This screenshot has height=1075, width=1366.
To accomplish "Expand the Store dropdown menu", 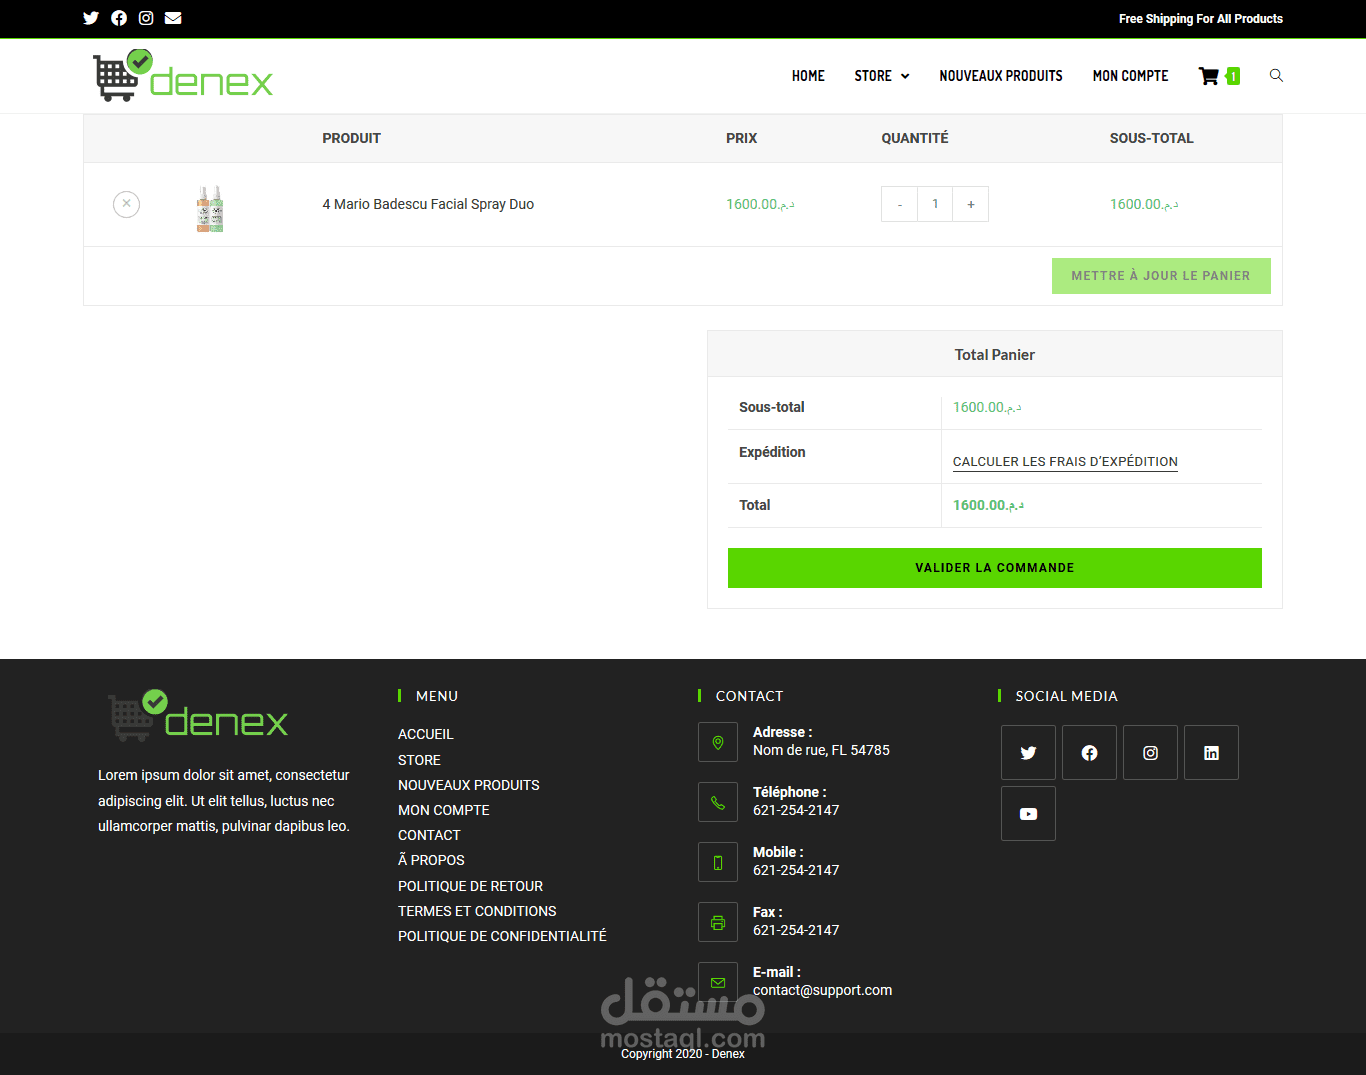I will click(x=882, y=76).
